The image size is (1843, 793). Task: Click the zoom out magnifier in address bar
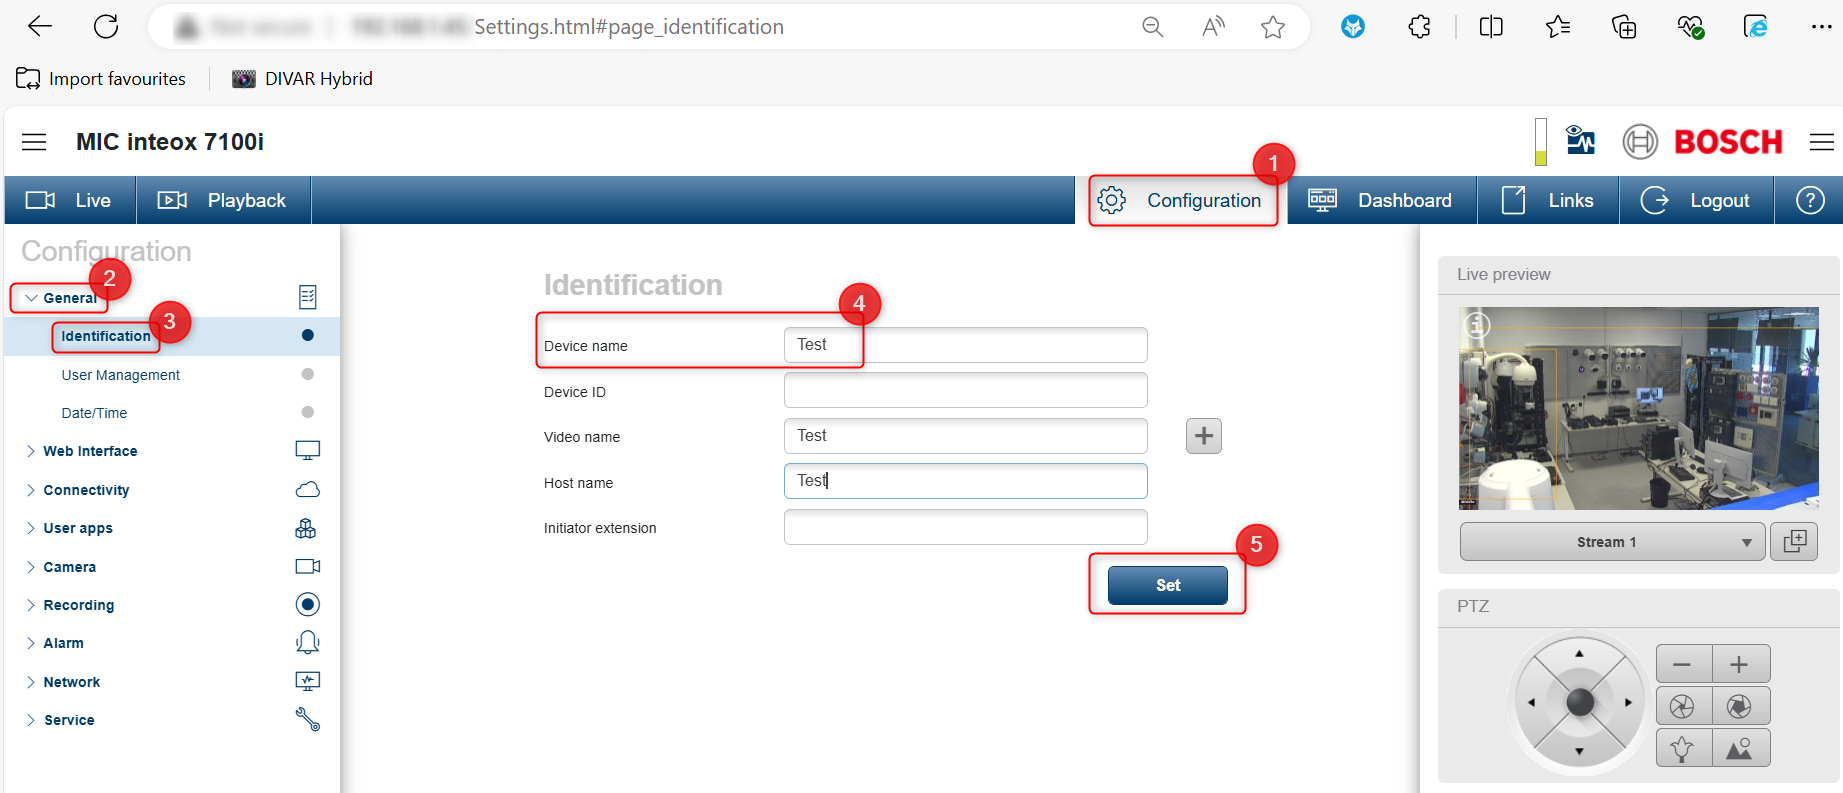coord(1153,27)
